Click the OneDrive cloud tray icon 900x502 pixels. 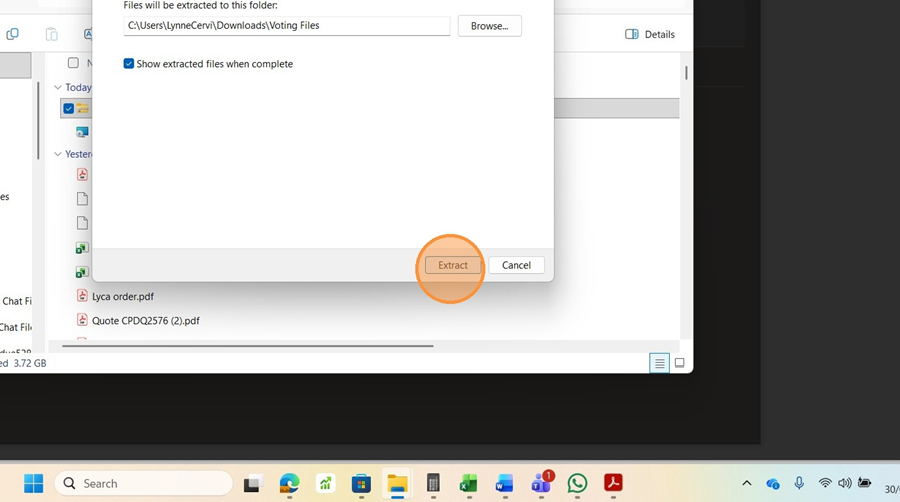[x=773, y=484]
